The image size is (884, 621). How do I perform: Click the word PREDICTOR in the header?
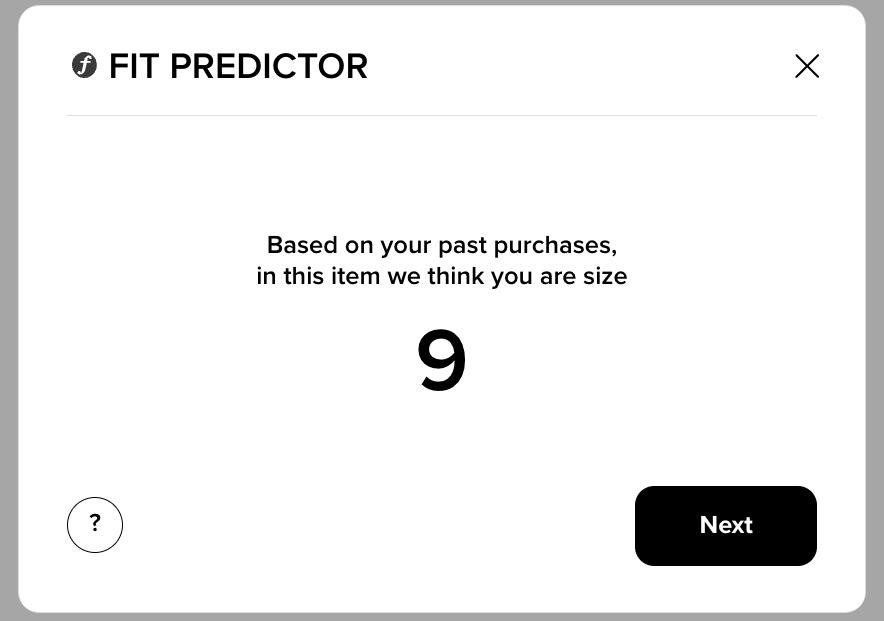(269, 66)
